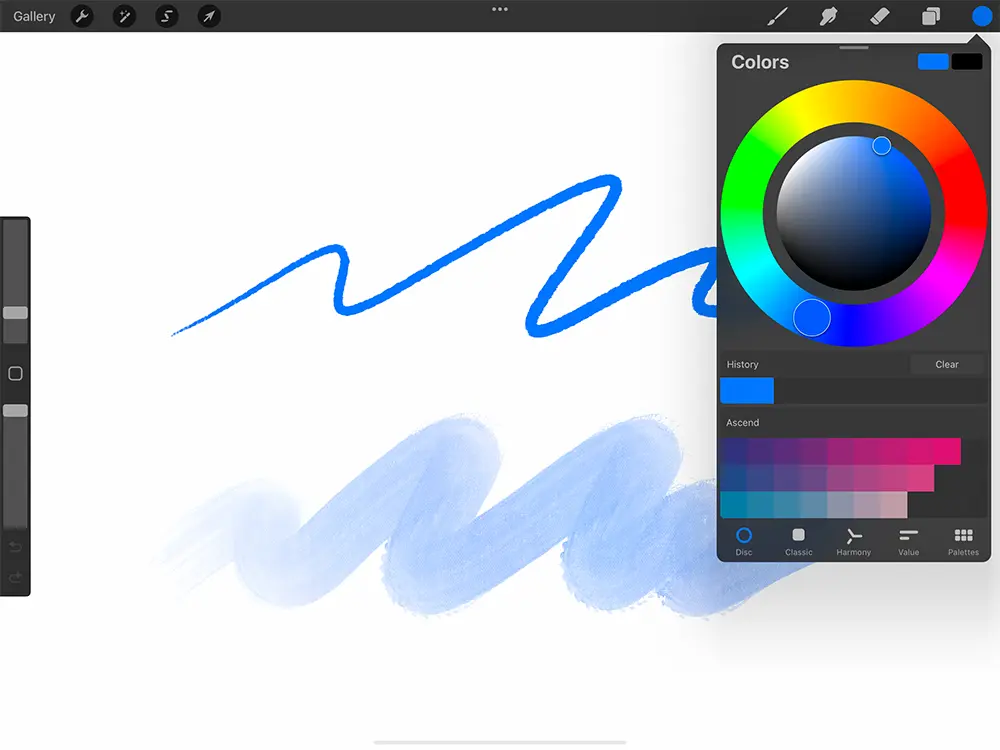Image resolution: width=1000 pixels, height=750 pixels.
Task: Pick the blue swatch in History
Action: tap(747, 391)
